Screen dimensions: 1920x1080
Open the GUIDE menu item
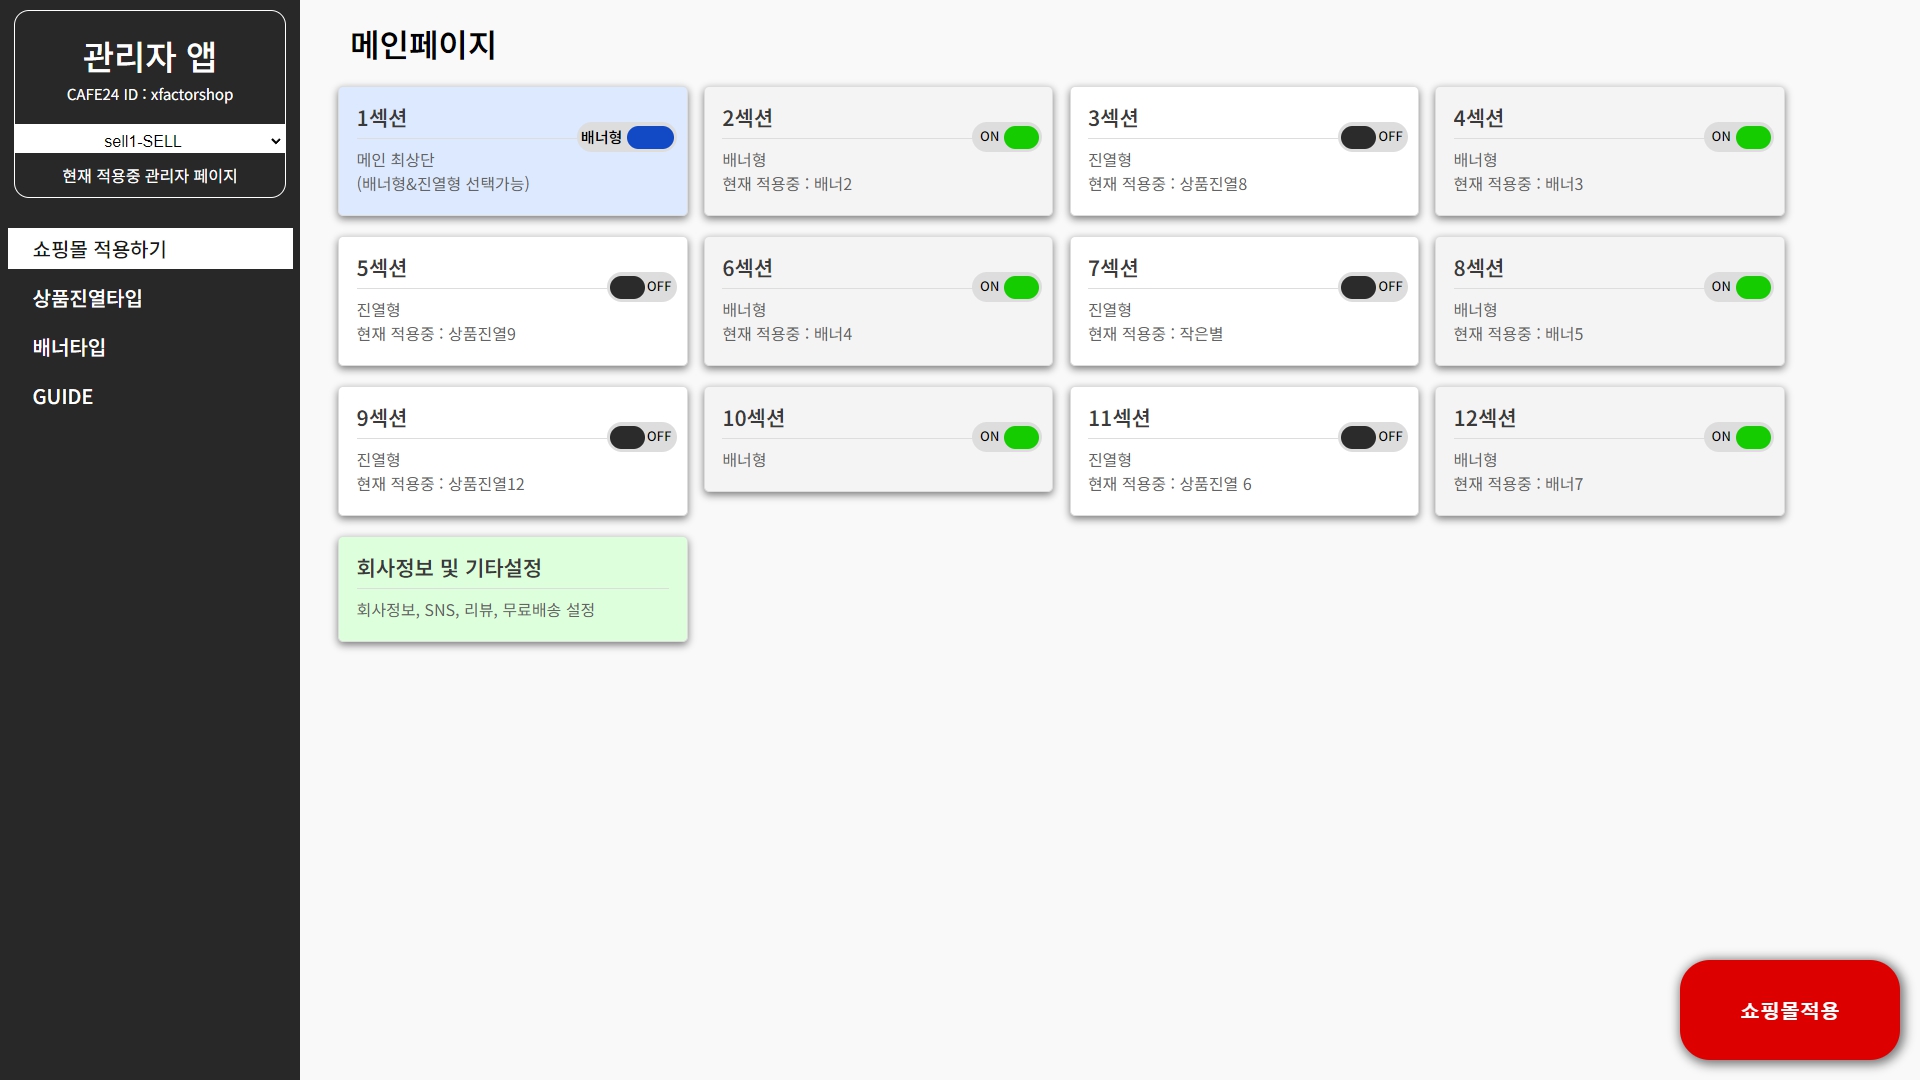coord(63,397)
